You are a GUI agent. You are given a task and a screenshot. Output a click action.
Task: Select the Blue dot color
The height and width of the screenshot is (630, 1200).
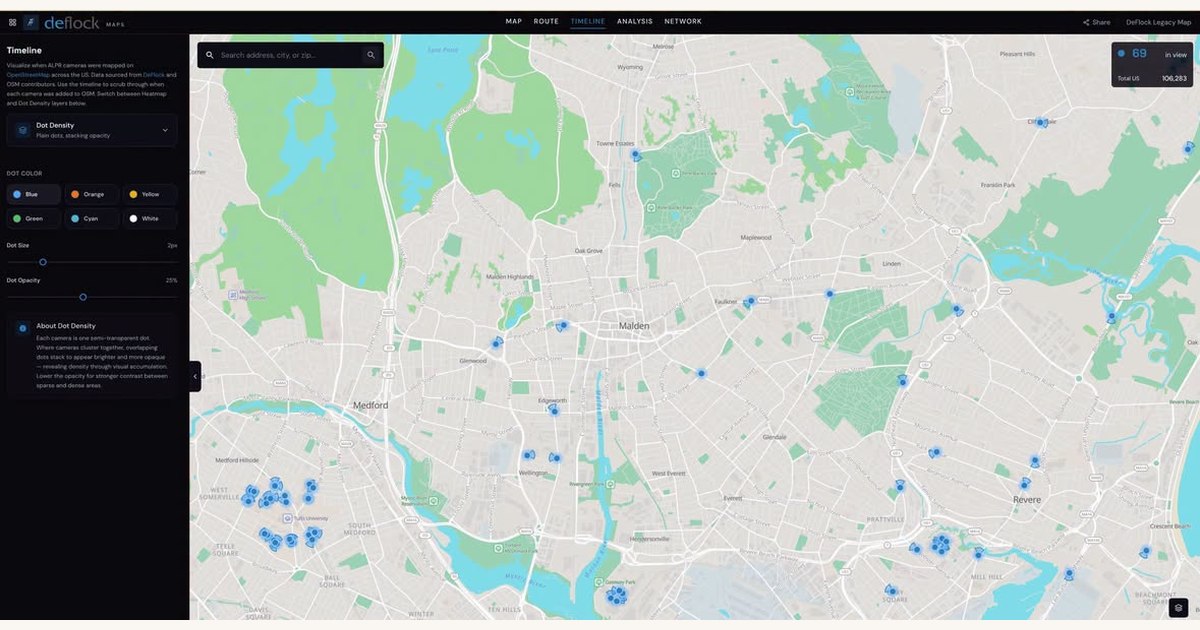coord(34,194)
